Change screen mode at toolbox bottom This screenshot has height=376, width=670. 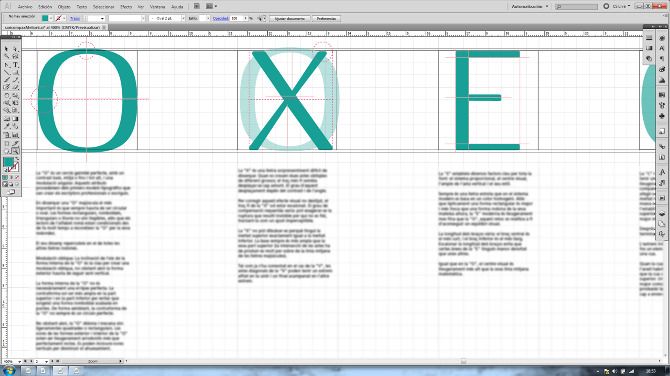pyautogui.click(x=12, y=192)
